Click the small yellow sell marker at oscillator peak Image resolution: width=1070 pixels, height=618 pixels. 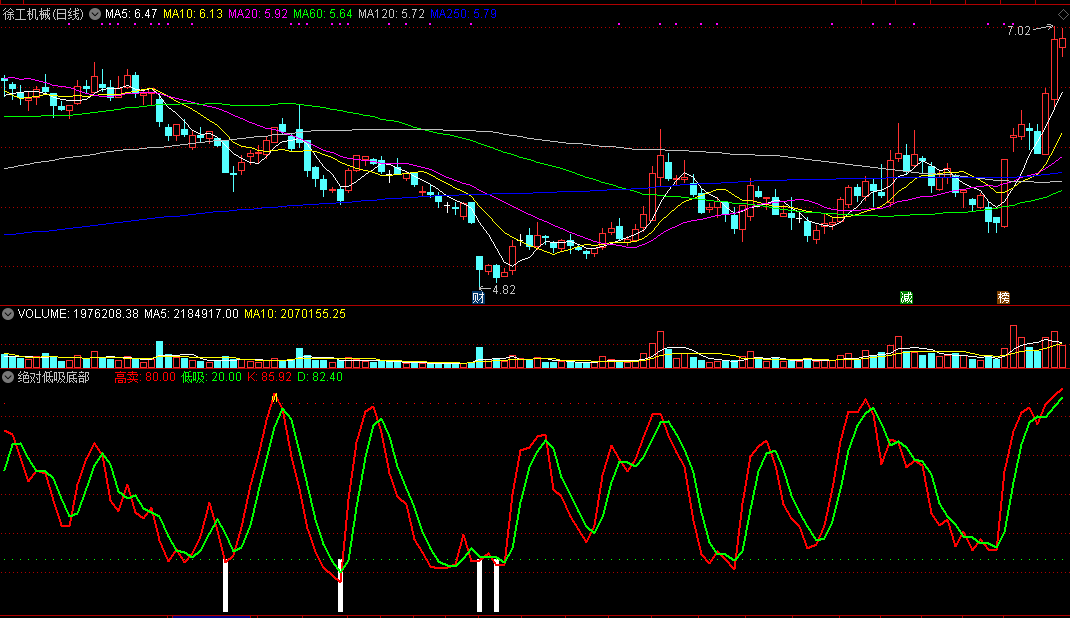click(x=274, y=397)
